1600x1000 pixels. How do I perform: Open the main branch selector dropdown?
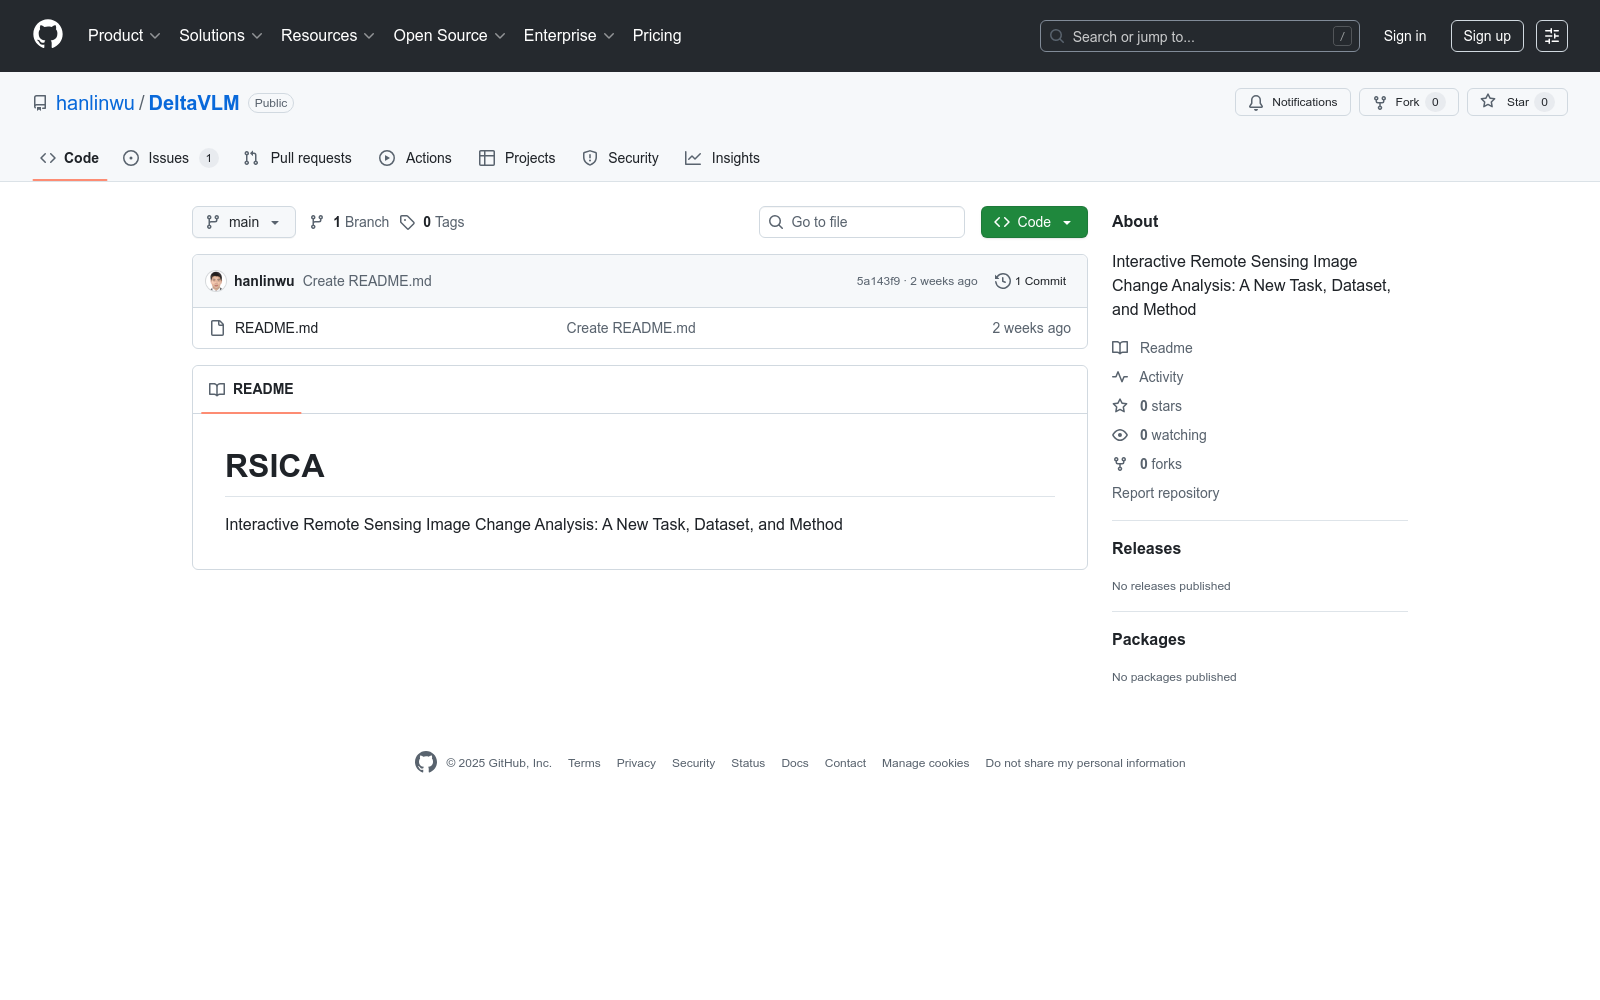pos(244,222)
